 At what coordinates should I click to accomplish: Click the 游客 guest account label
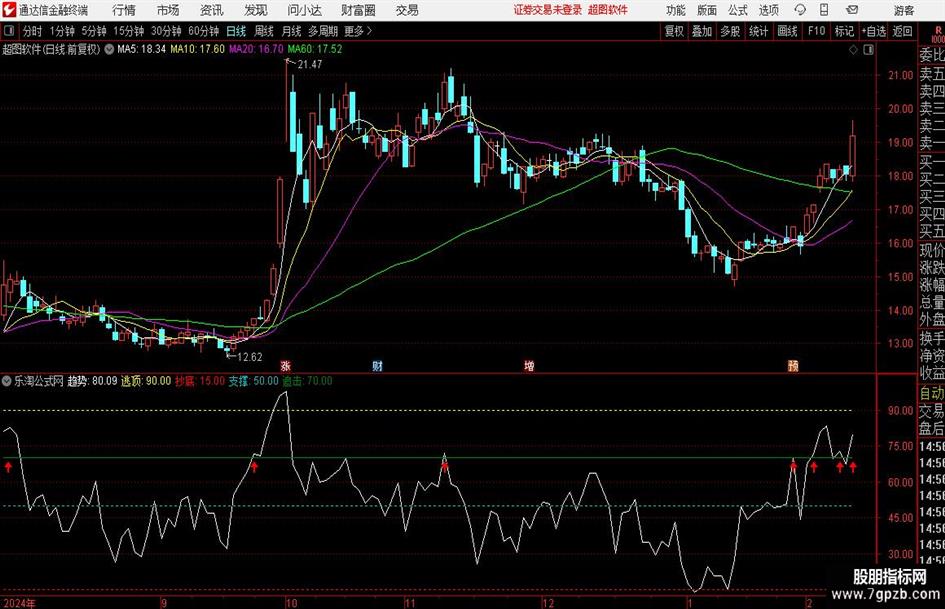click(903, 10)
